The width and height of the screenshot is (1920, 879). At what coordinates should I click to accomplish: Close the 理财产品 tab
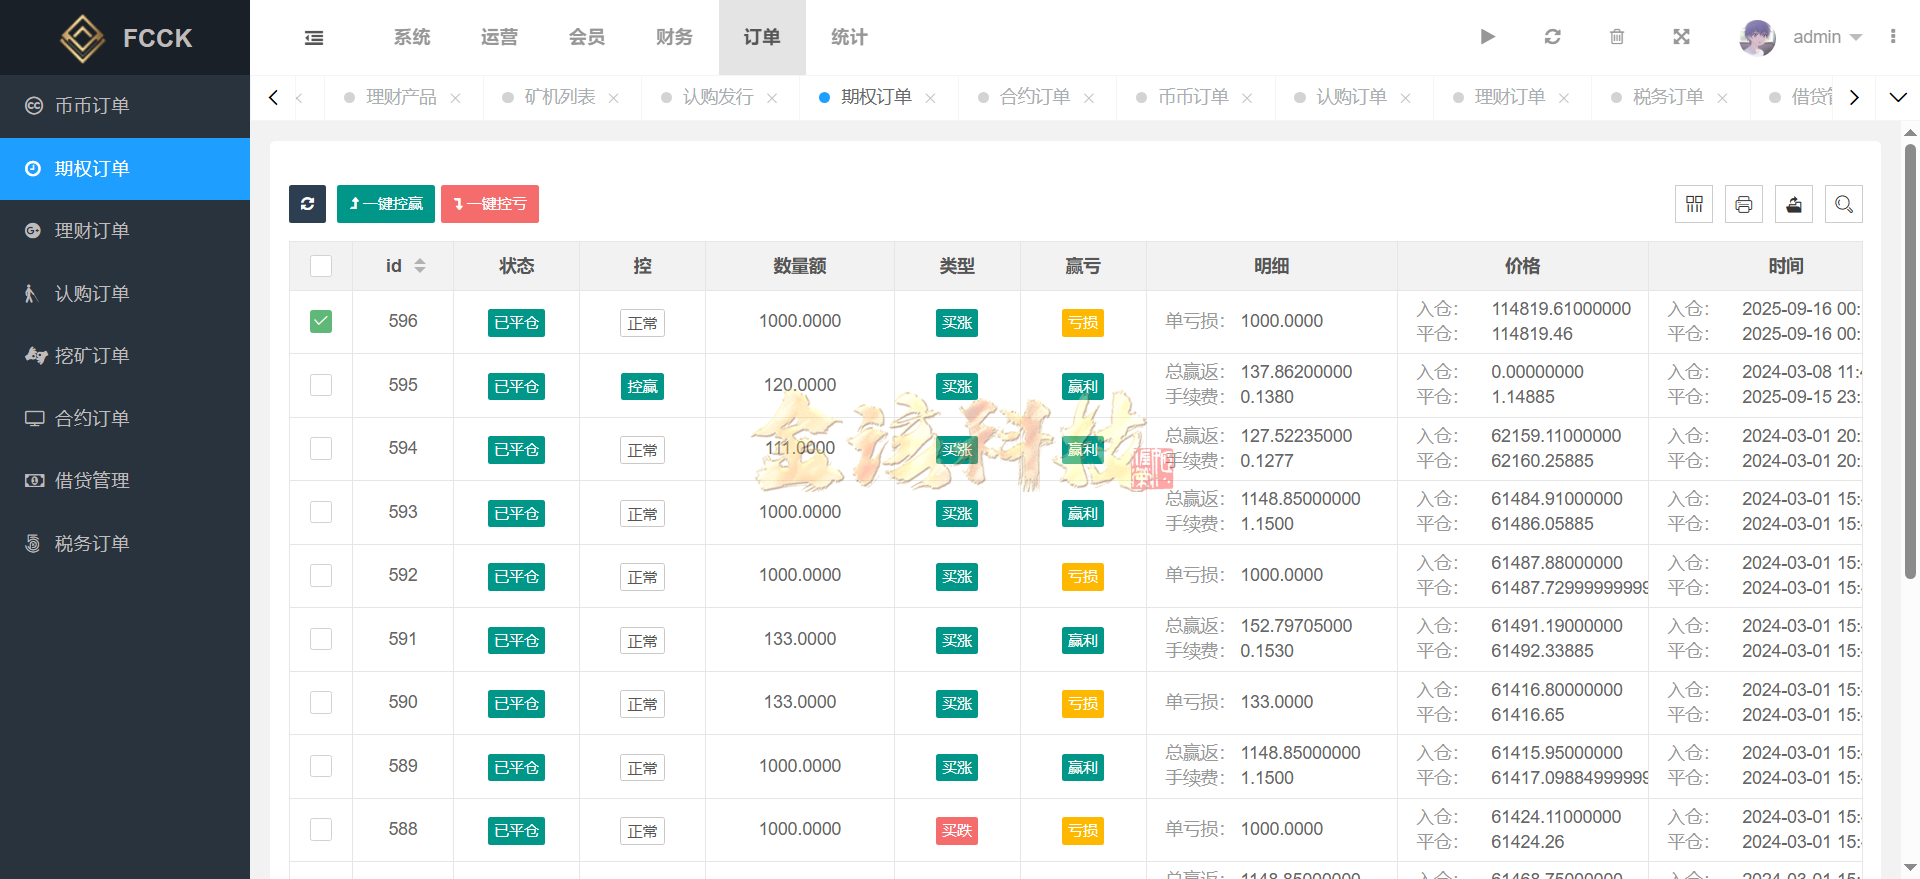(x=455, y=98)
